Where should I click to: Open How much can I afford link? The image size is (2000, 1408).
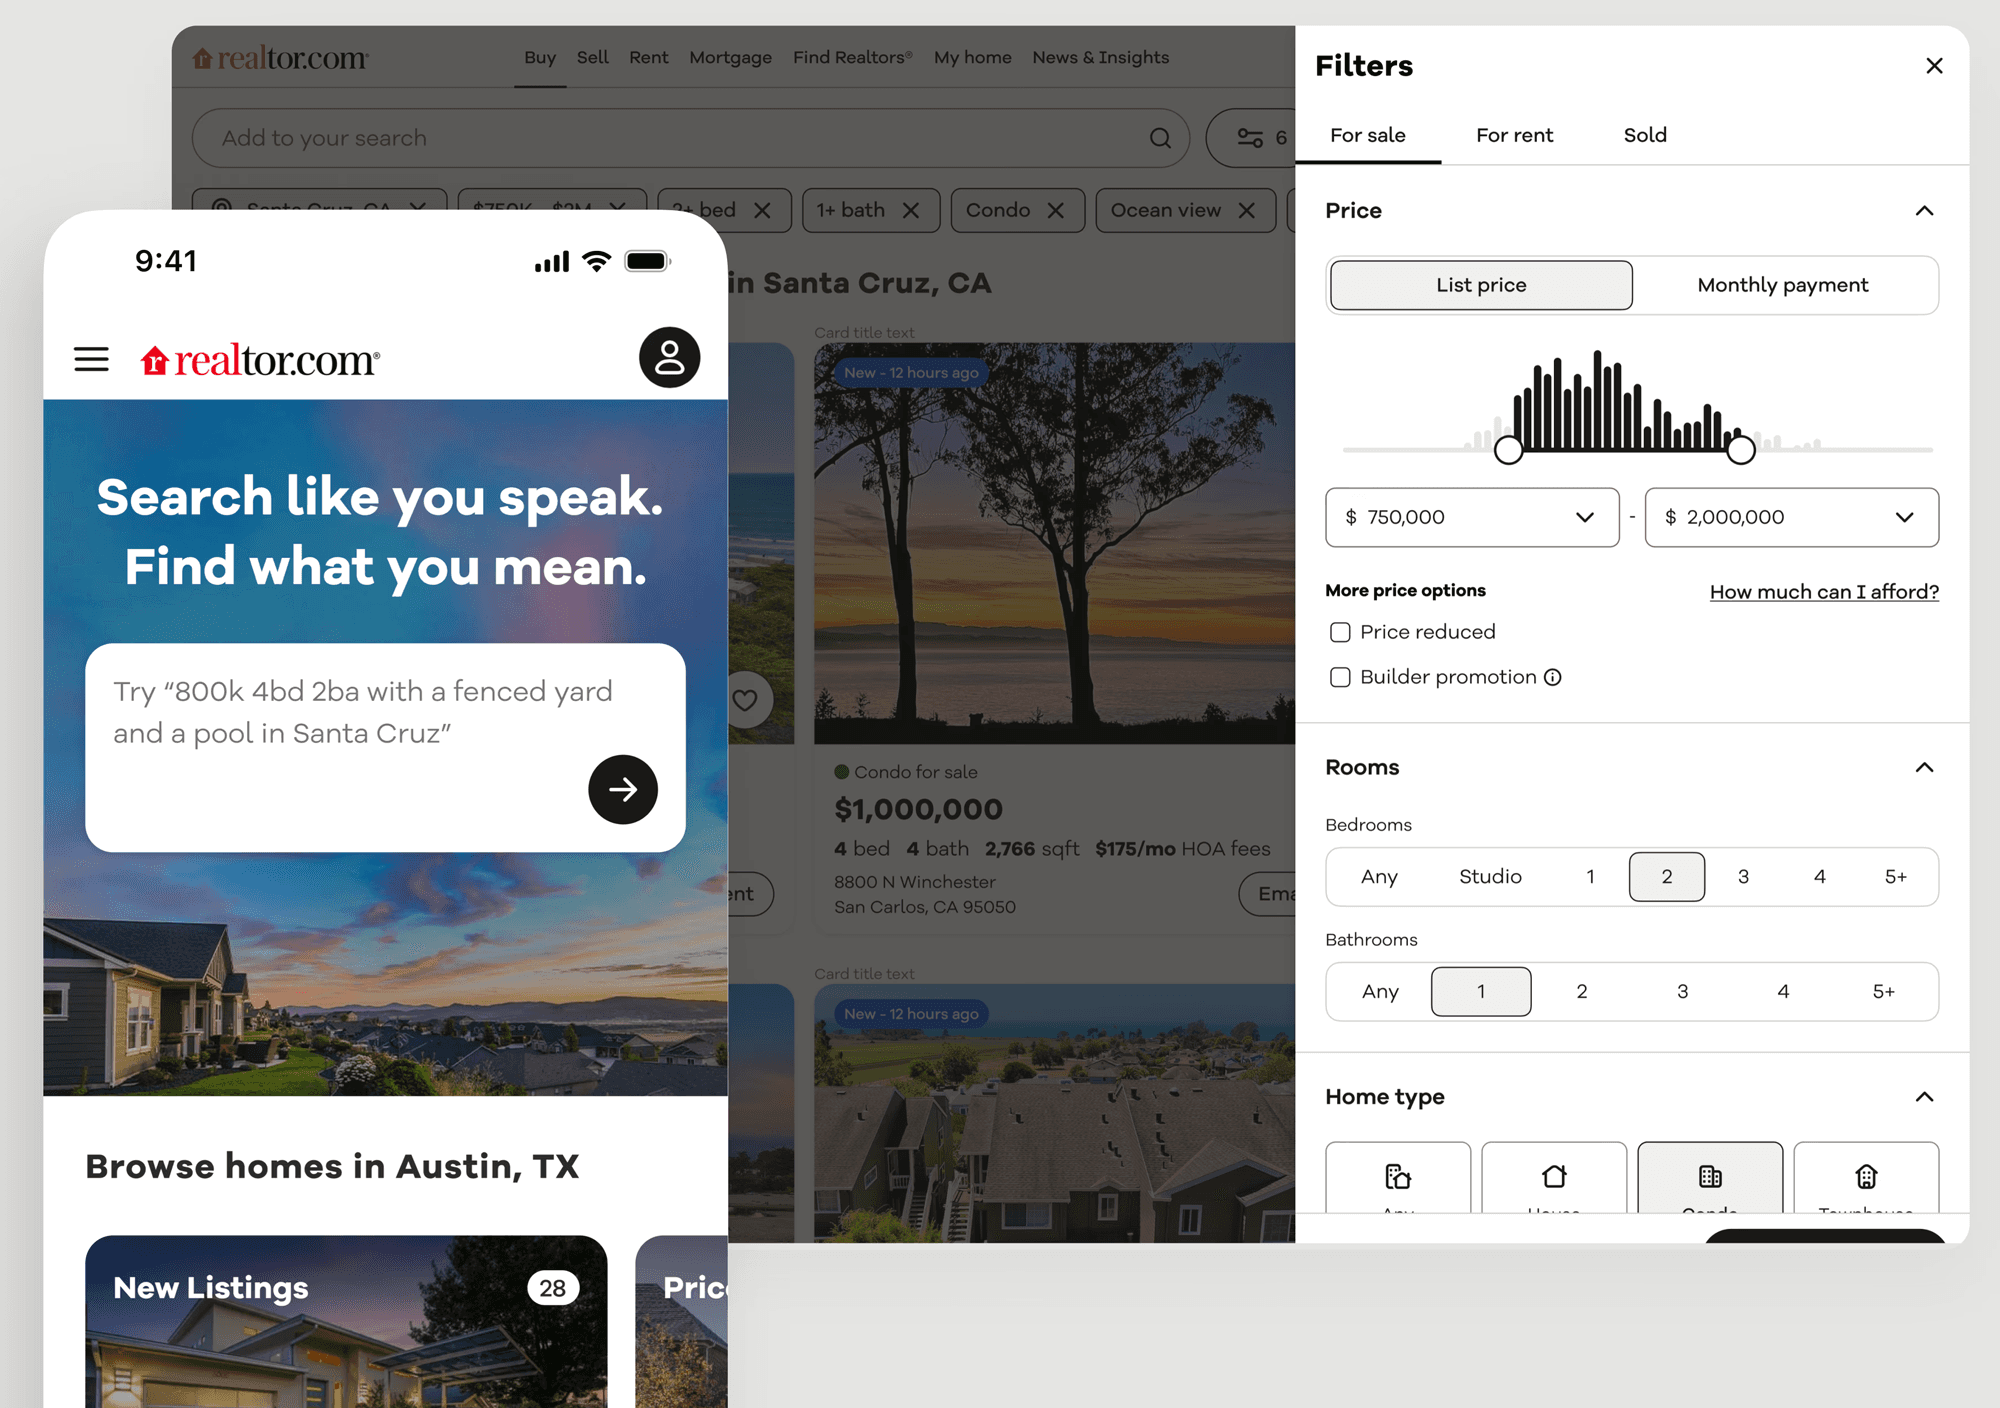coord(1824,592)
